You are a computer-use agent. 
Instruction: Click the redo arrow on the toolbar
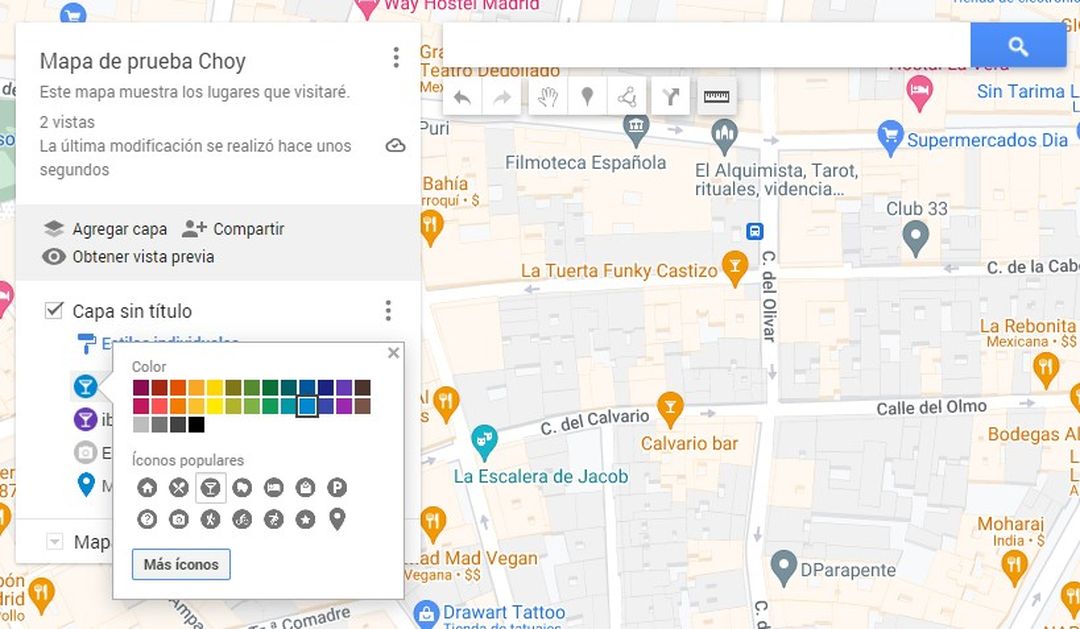point(501,97)
